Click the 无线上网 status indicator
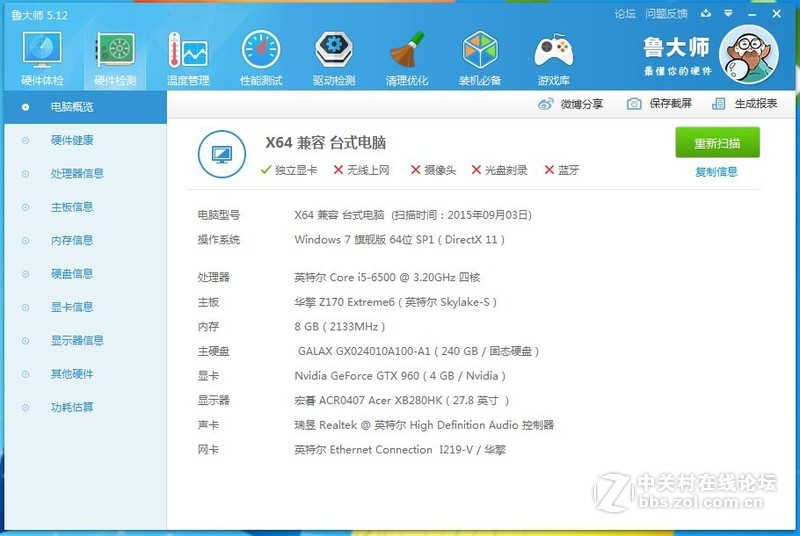 361,170
